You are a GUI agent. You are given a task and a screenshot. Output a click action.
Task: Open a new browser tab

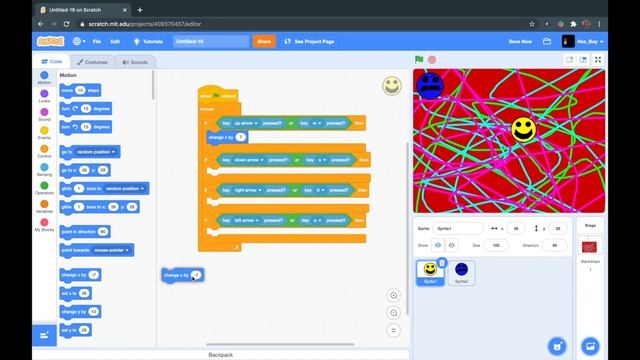pyautogui.click(x=140, y=10)
